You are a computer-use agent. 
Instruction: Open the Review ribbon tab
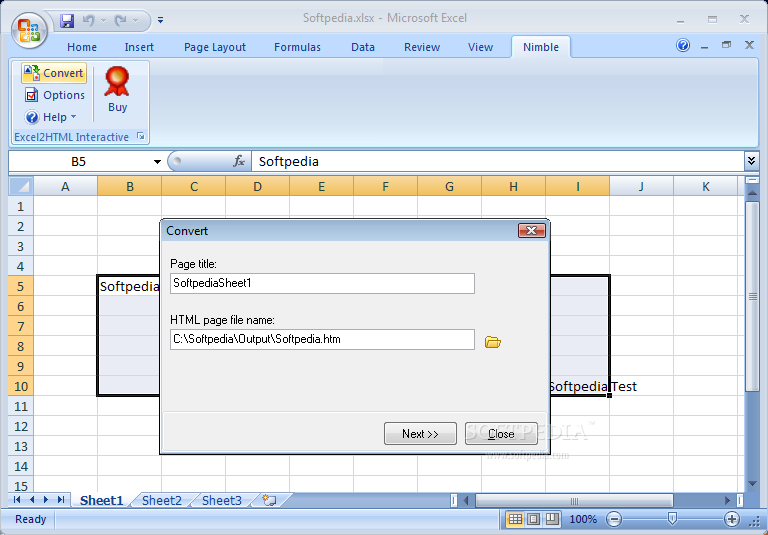[422, 47]
